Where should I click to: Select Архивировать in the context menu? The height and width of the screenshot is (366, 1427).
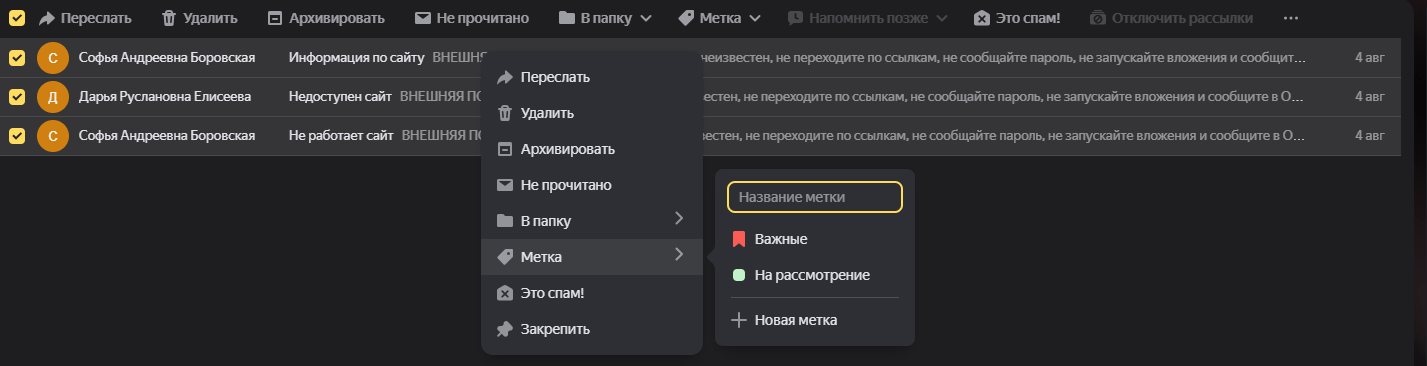point(592,149)
